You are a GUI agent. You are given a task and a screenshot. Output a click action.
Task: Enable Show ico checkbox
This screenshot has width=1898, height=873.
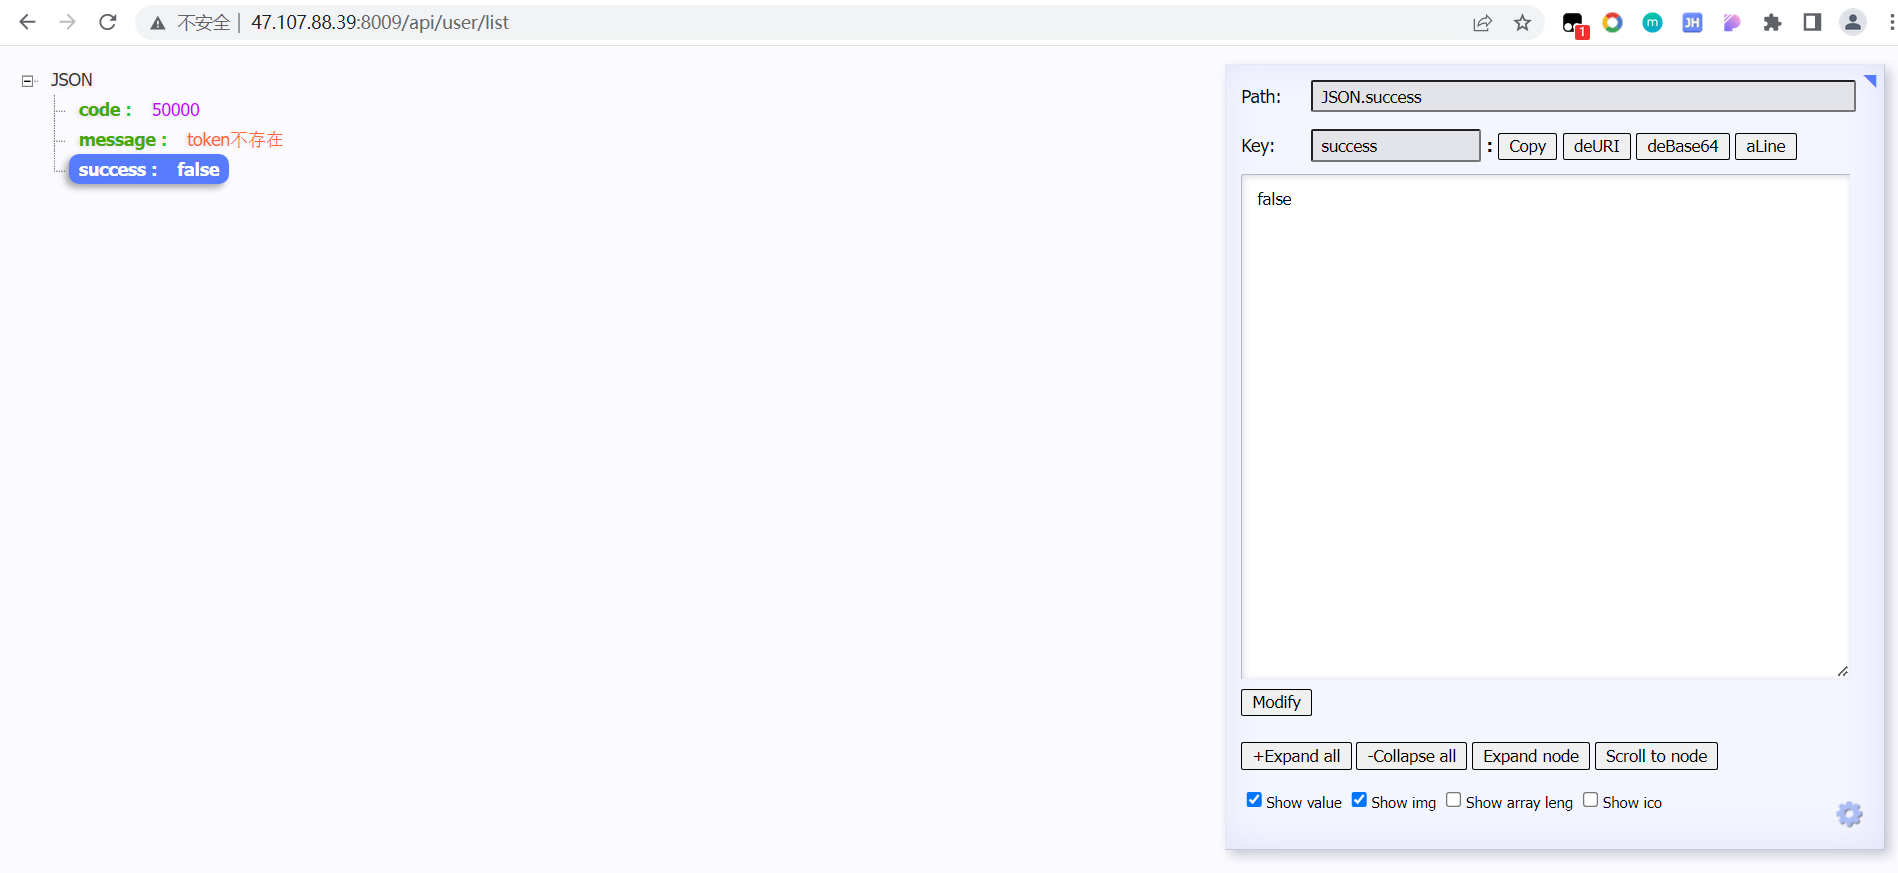coord(1590,800)
